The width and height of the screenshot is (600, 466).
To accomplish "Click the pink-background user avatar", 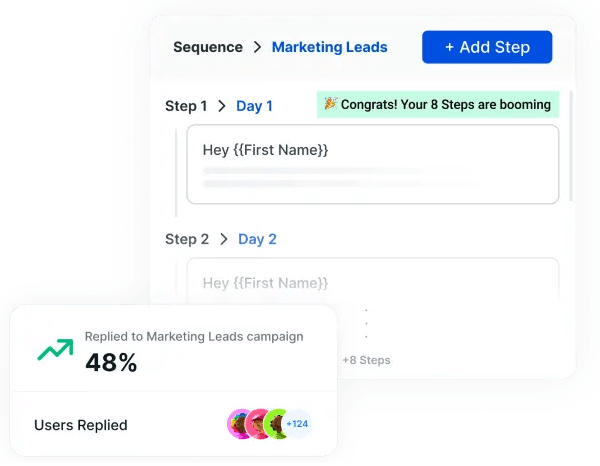I will tap(259, 424).
